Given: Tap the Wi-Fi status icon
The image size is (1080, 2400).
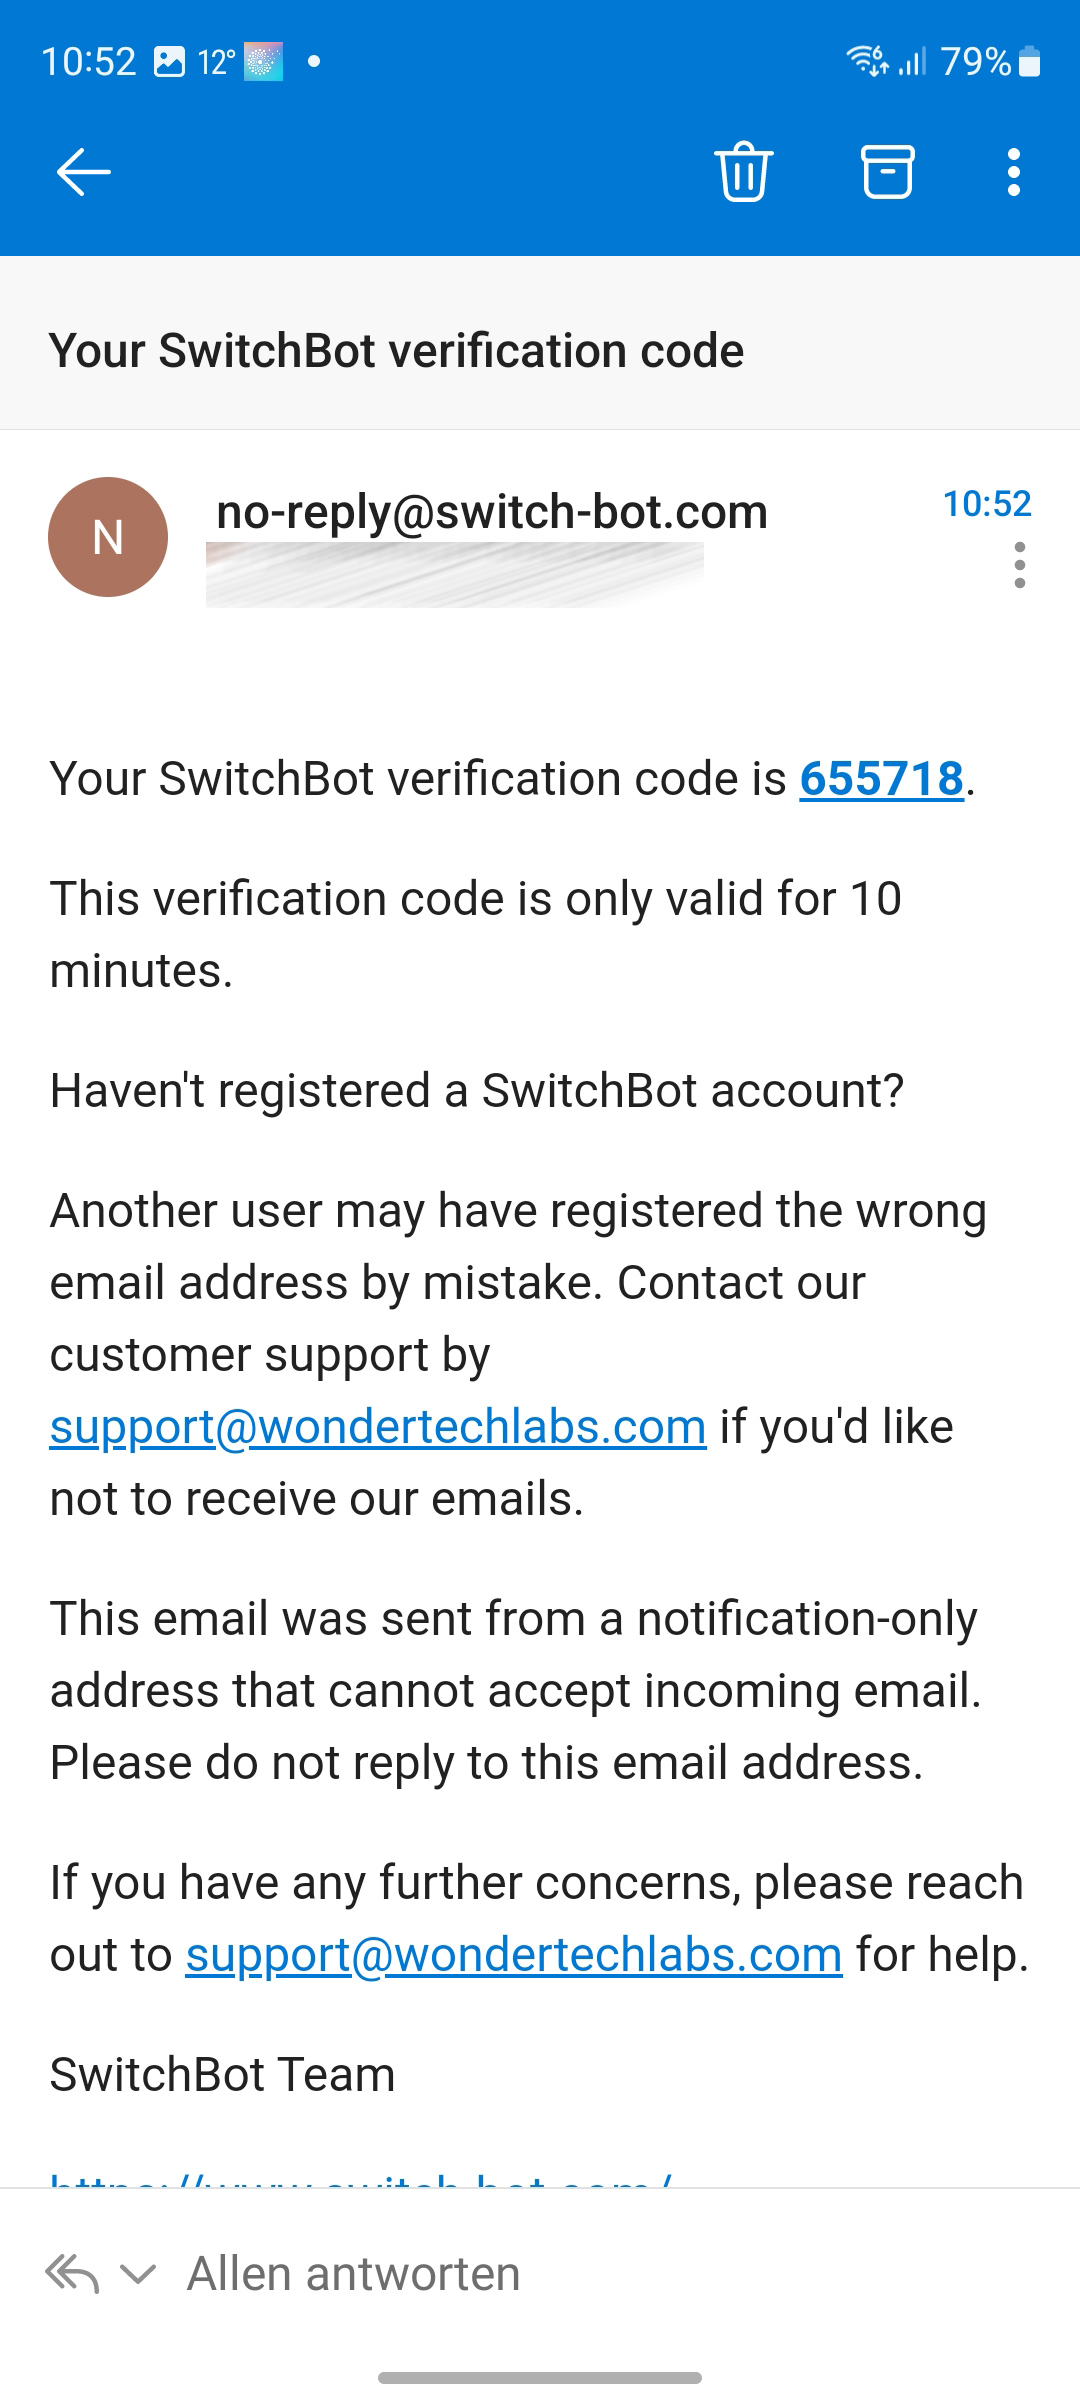Looking at the screenshot, I should click(x=866, y=60).
